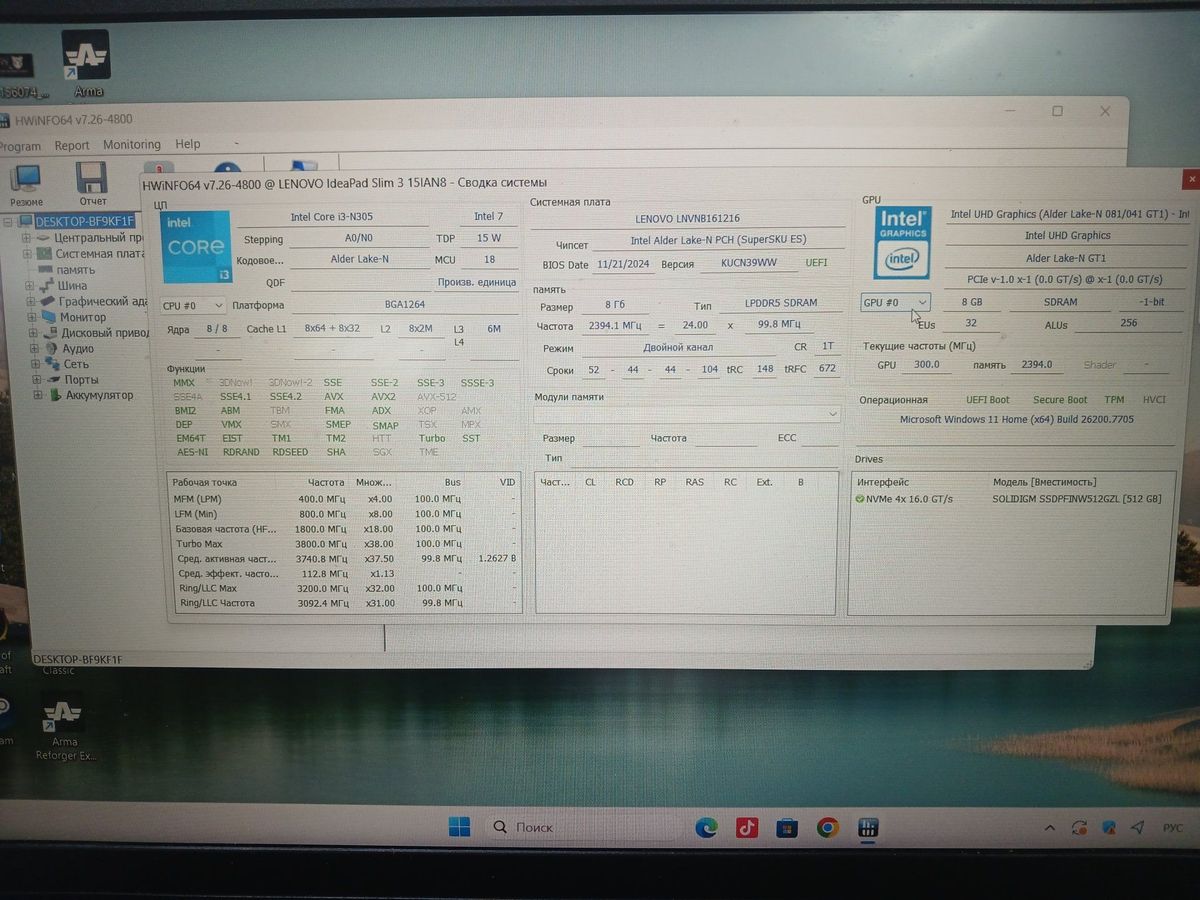Open Microsoft Edge from the taskbar
The height and width of the screenshot is (900, 1200).
click(707, 828)
